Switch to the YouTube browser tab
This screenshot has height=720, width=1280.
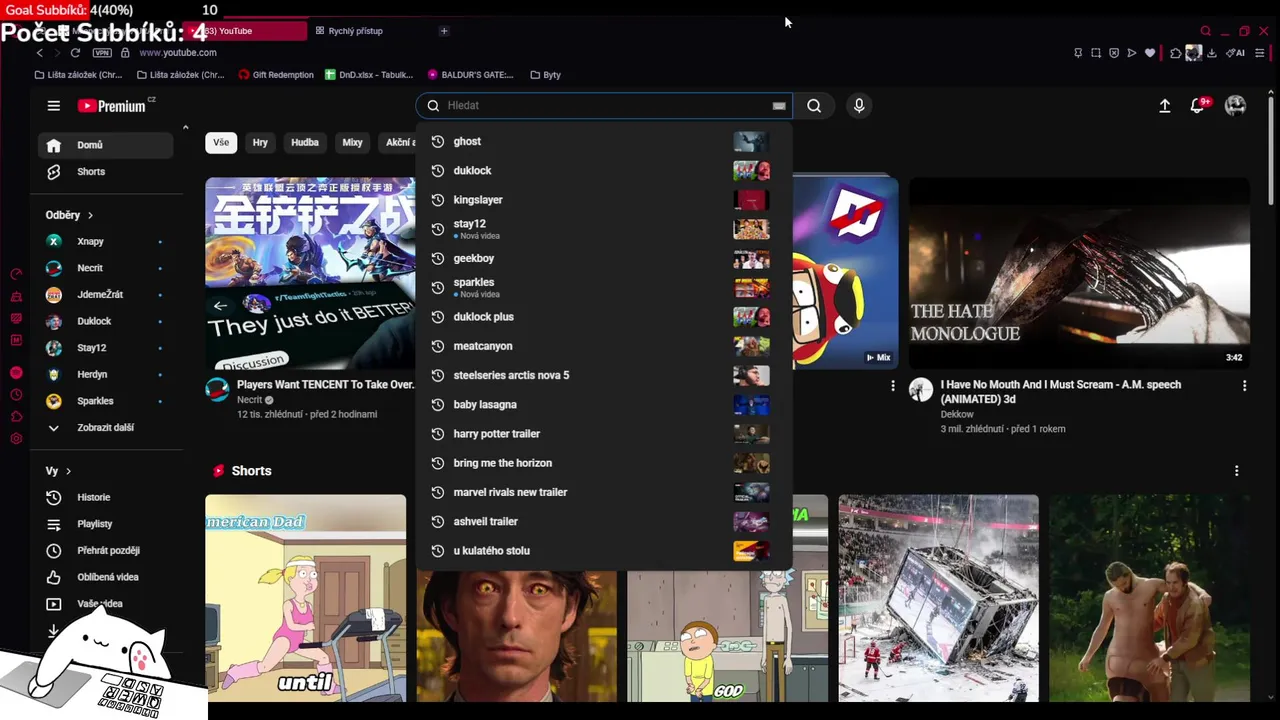pyautogui.click(x=245, y=31)
